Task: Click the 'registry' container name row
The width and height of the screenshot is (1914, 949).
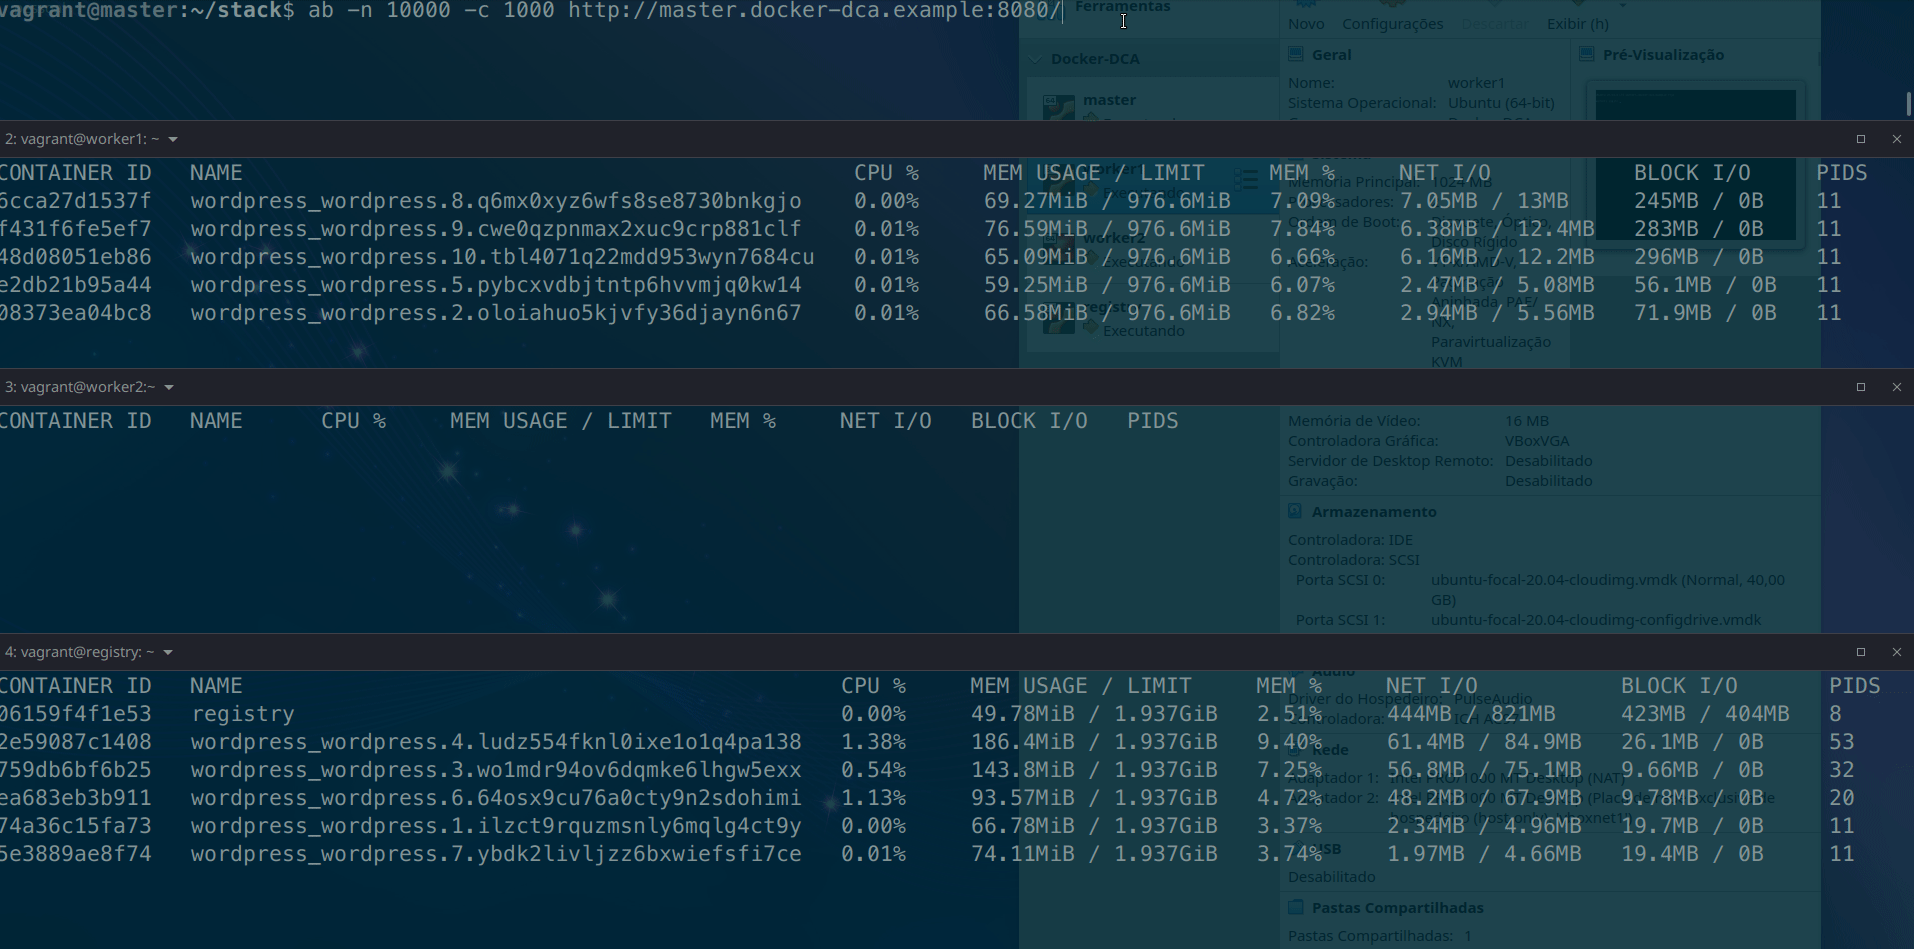Action: point(243,714)
